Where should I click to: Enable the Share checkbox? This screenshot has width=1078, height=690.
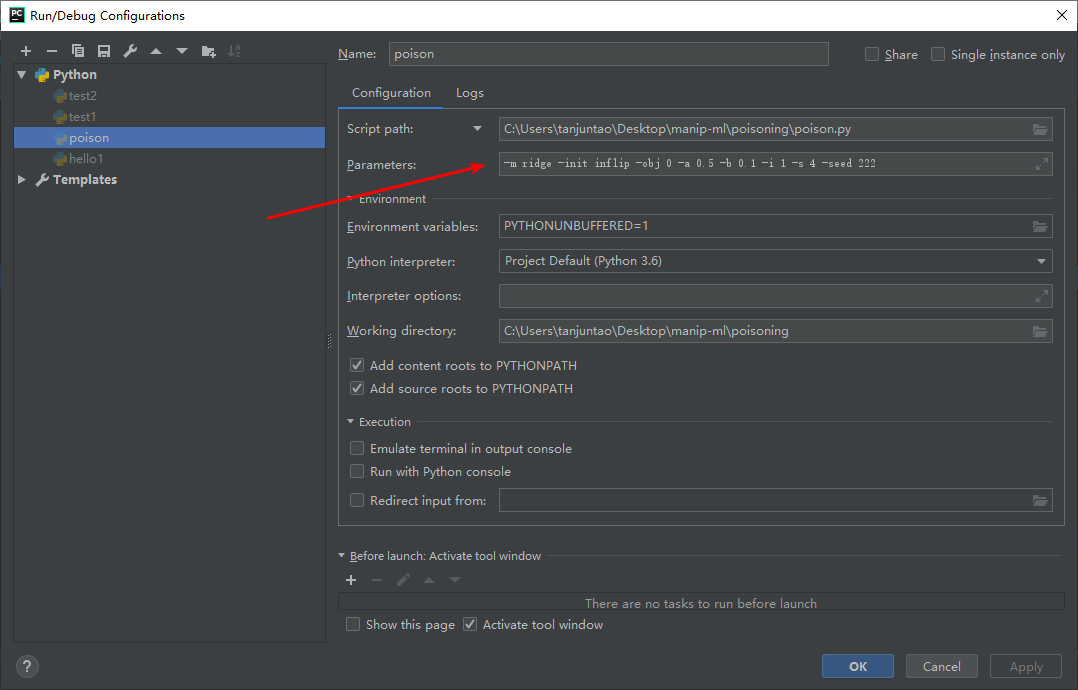pos(872,55)
